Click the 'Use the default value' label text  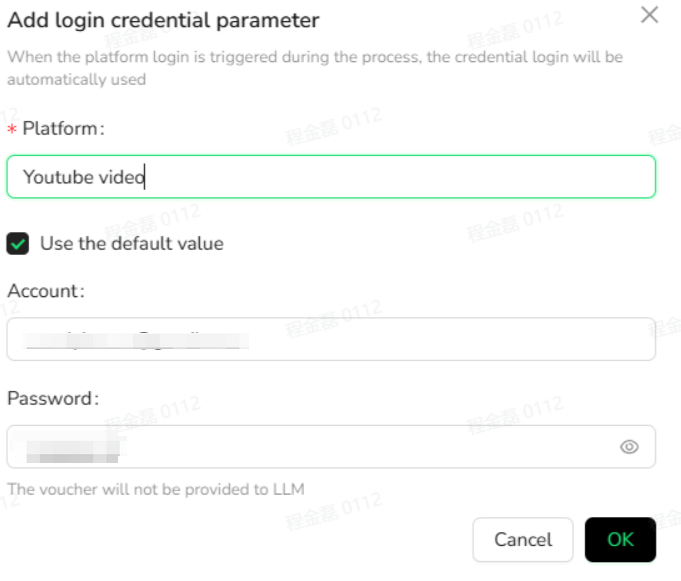coord(132,244)
